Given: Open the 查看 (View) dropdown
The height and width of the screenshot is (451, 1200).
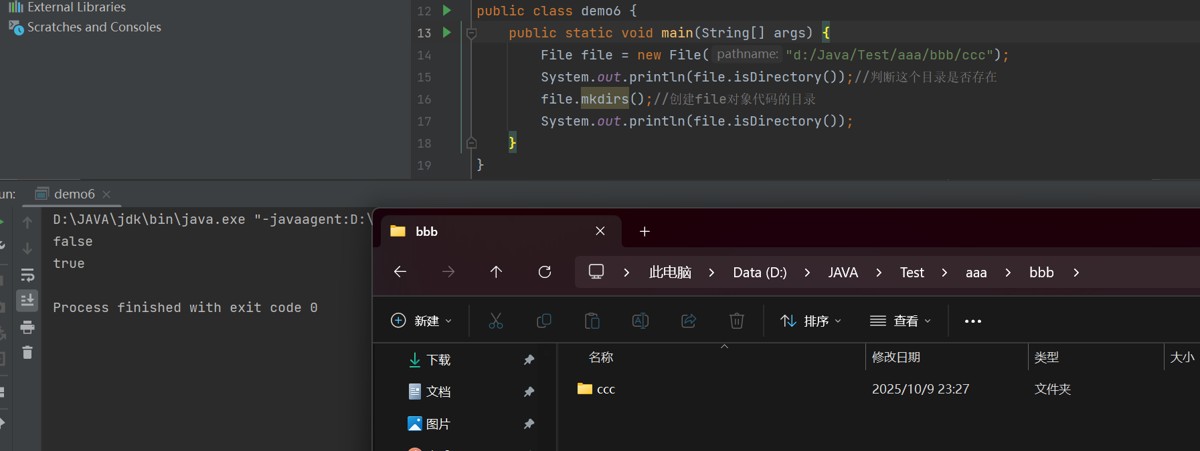Looking at the screenshot, I should point(901,321).
